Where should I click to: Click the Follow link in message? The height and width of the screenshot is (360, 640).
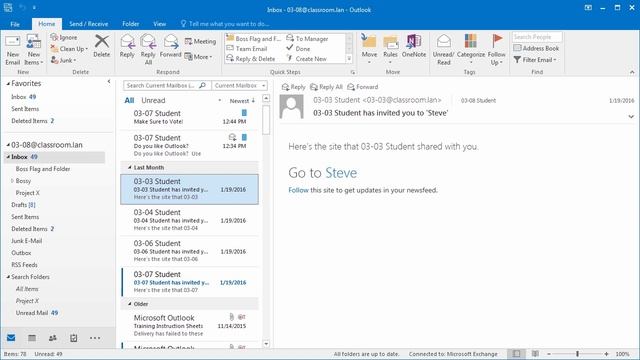click(298, 190)
